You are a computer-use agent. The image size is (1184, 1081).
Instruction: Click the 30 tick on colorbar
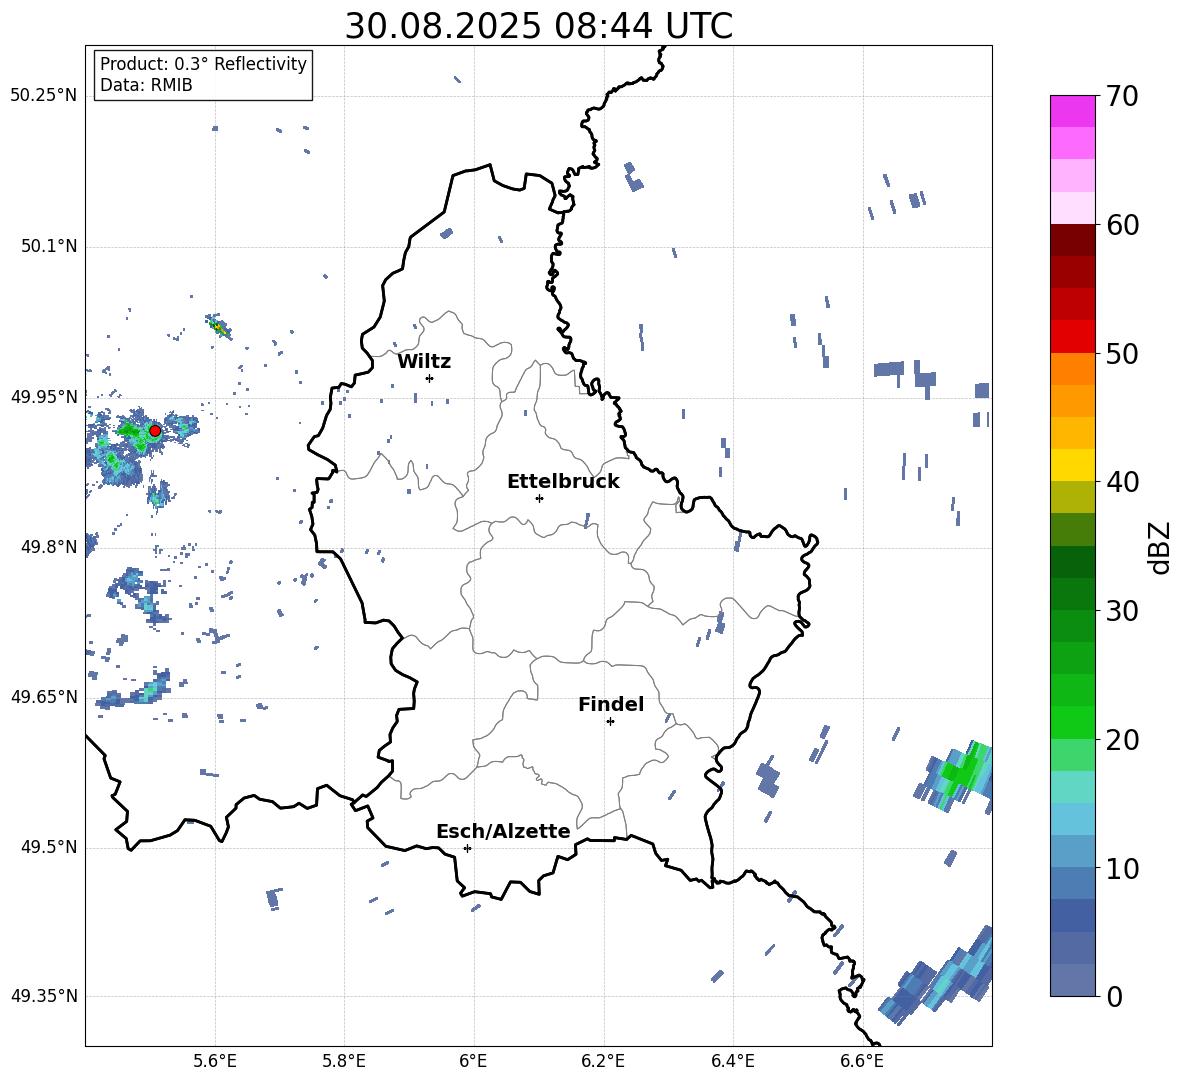pos(1123,611)
